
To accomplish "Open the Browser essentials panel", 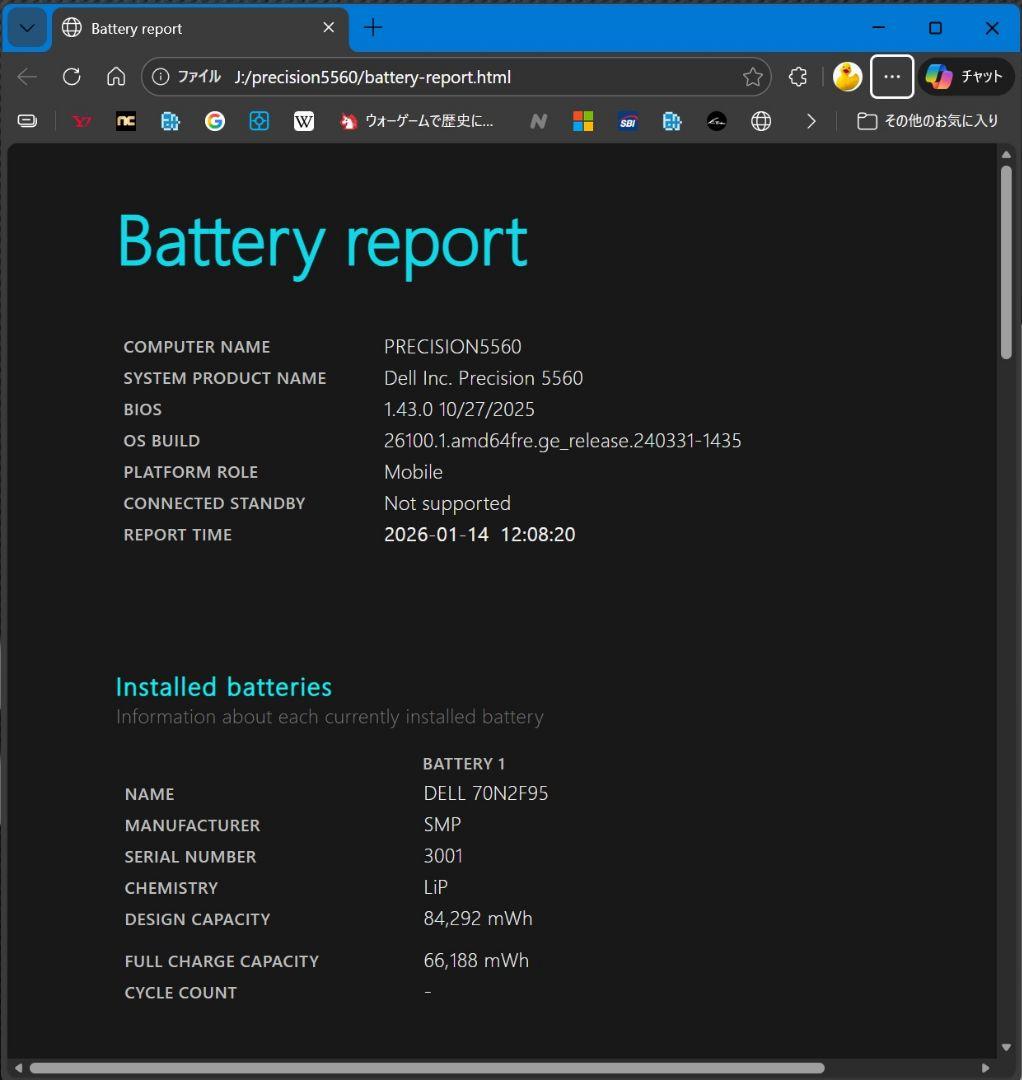I will coord(797,77).
